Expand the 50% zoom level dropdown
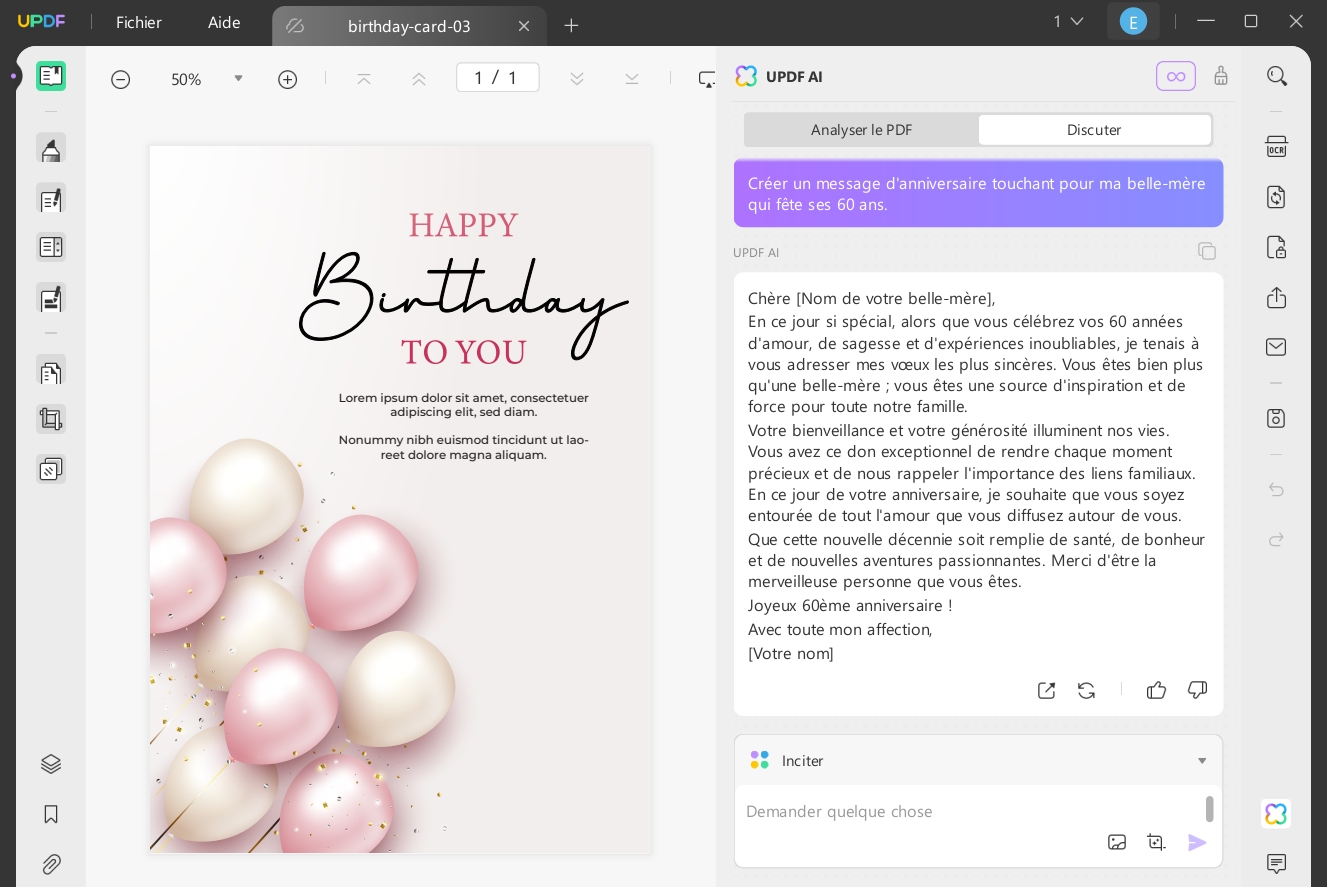The width and height of the screenshot is (1327, 887). click(238, 78)
